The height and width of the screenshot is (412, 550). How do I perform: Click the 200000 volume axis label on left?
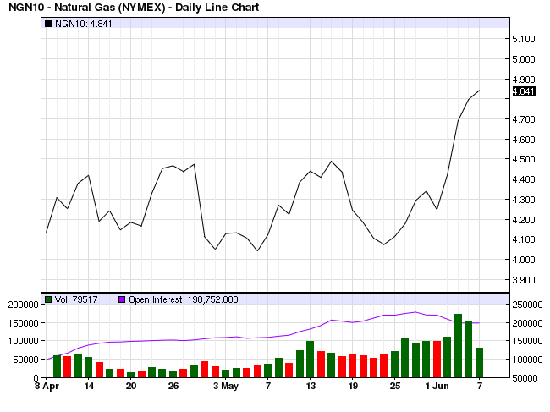[23, 304]
